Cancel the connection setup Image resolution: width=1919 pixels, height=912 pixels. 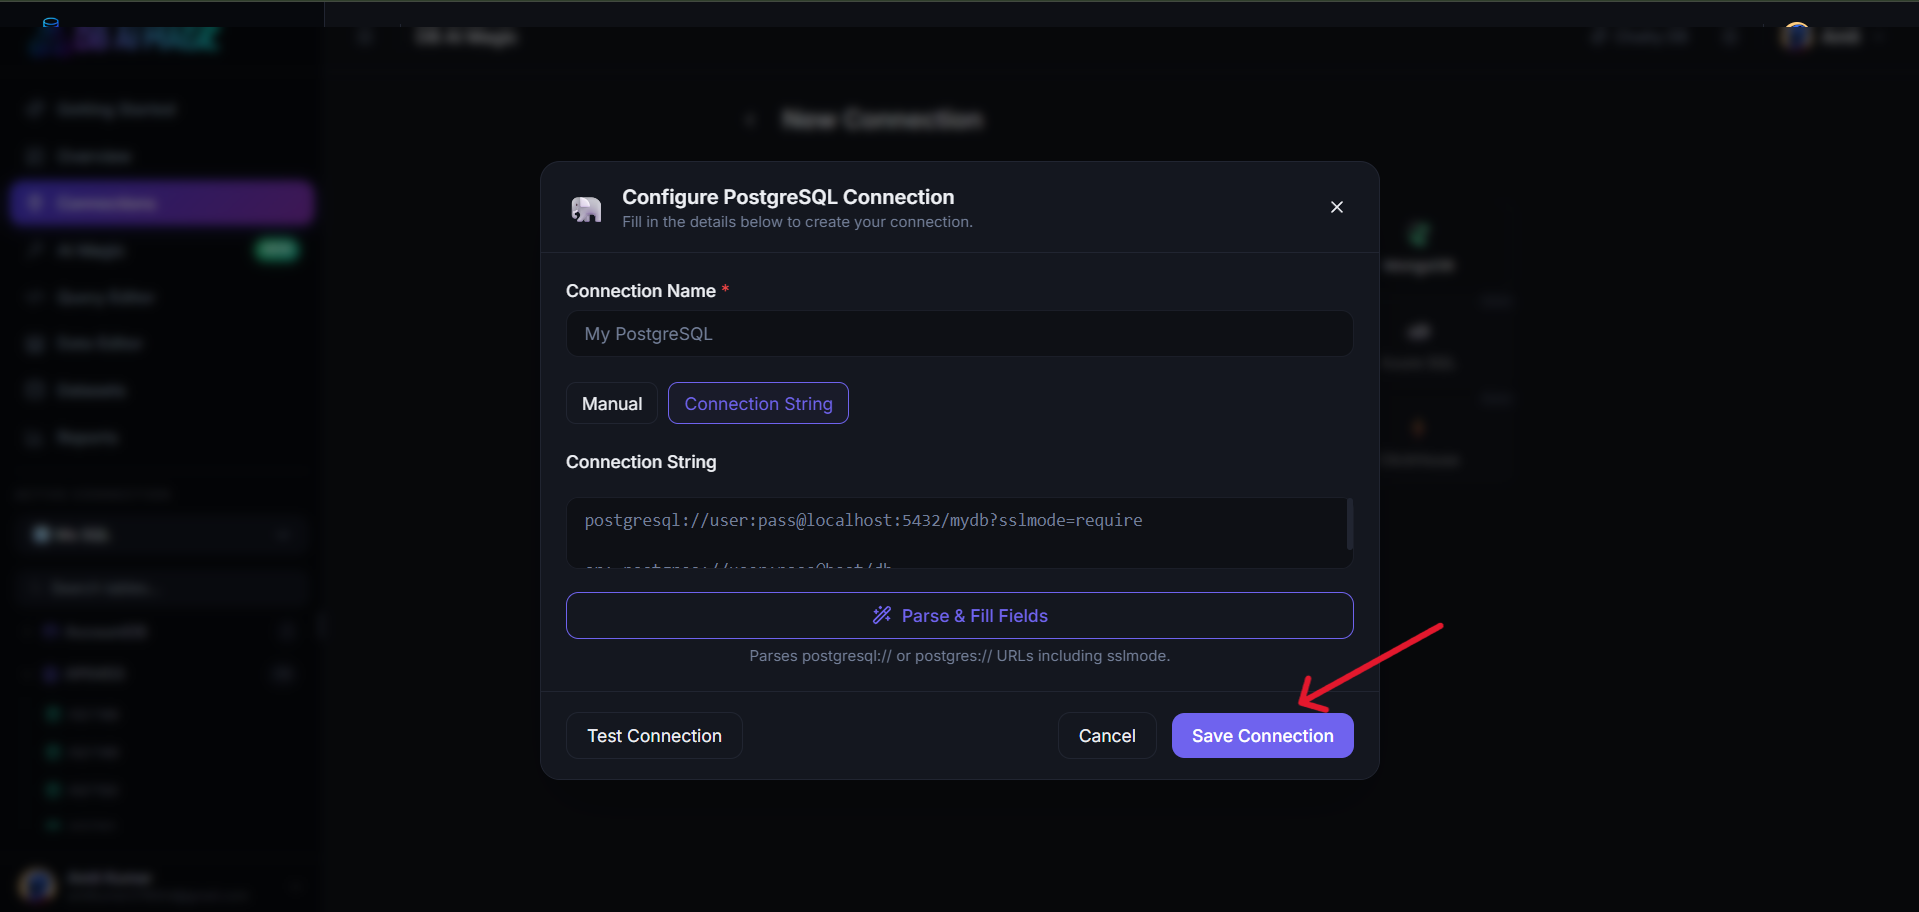(x=1107, y=735)
